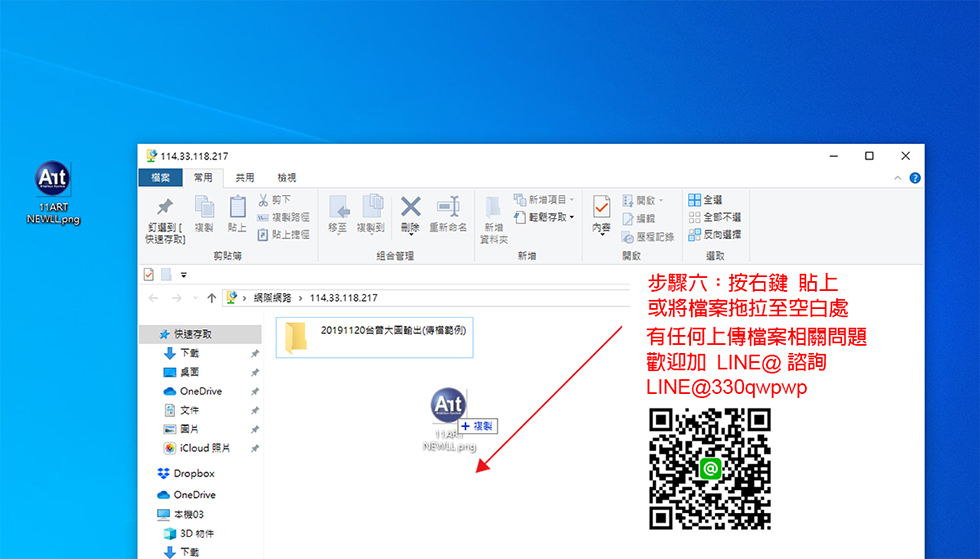Click the up-arrow navigation button
980x559 pixels.
tap(211, 298)
